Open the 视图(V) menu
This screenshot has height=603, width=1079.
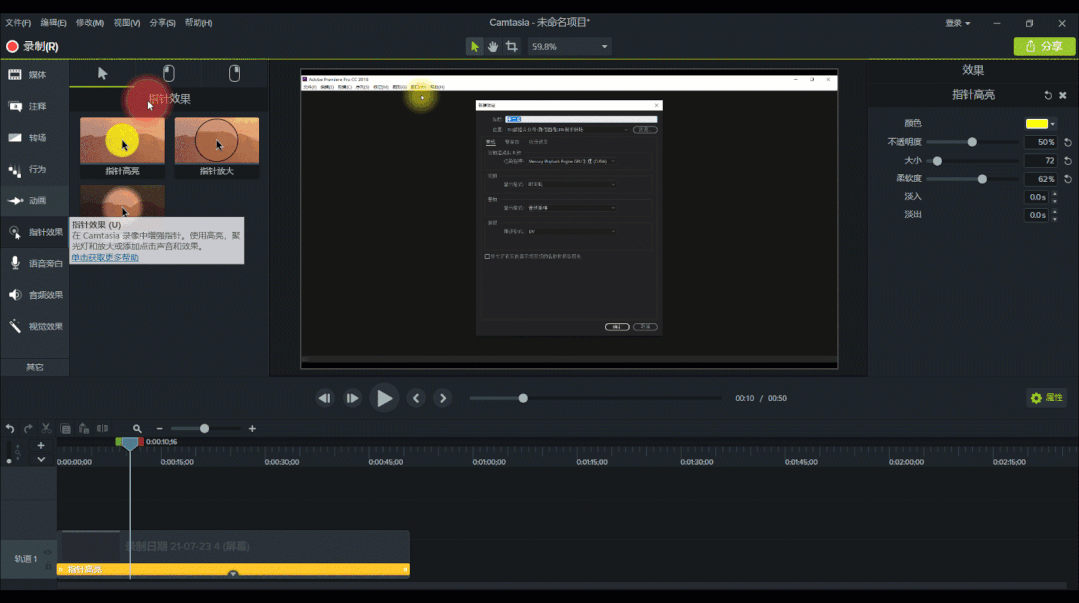(127, 23)
